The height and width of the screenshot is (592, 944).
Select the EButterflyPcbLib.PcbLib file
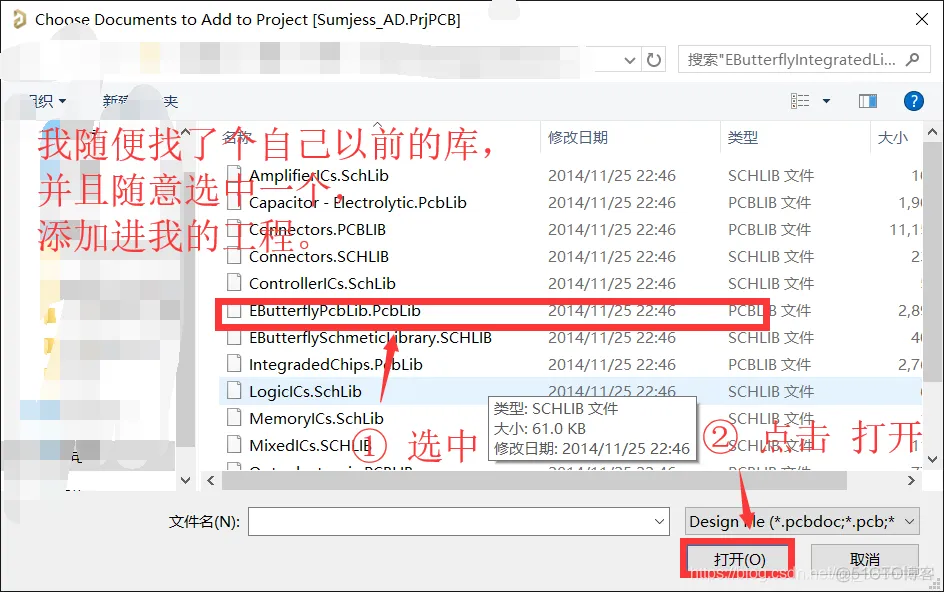[x=335, y=311]
